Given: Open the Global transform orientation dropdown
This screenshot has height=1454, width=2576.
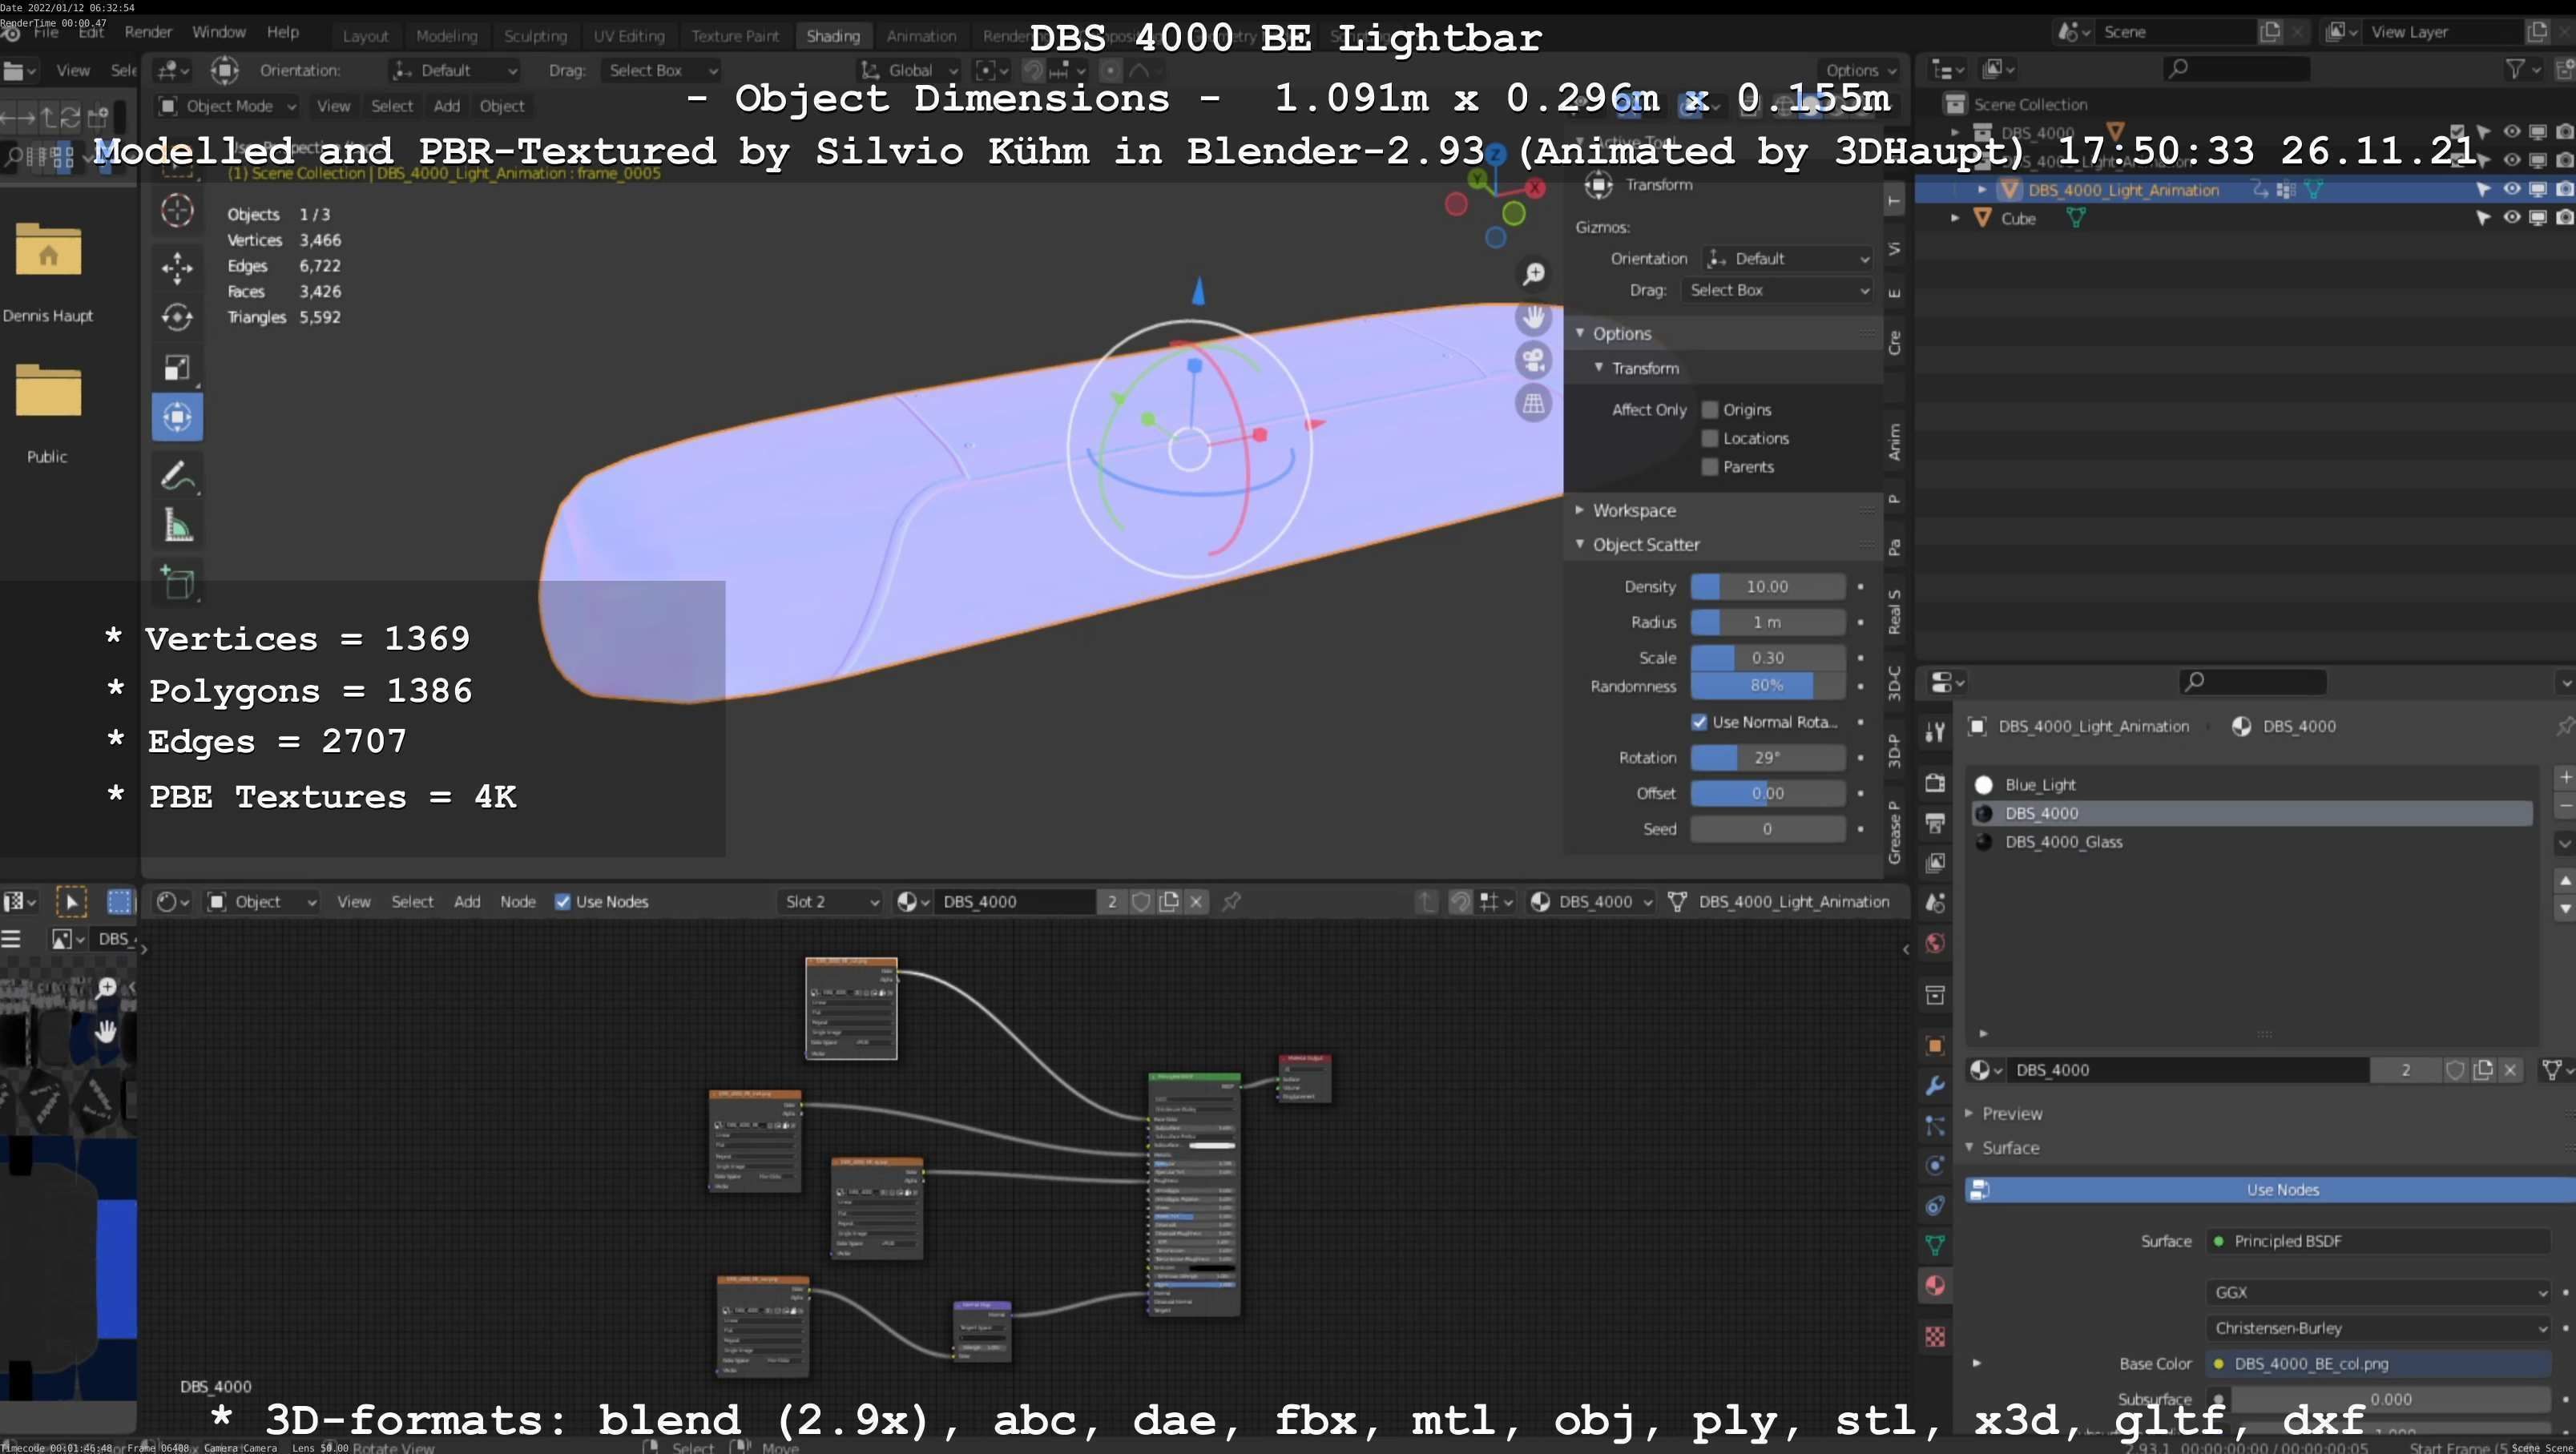Looking at the screenshot, I should point(909,70).
